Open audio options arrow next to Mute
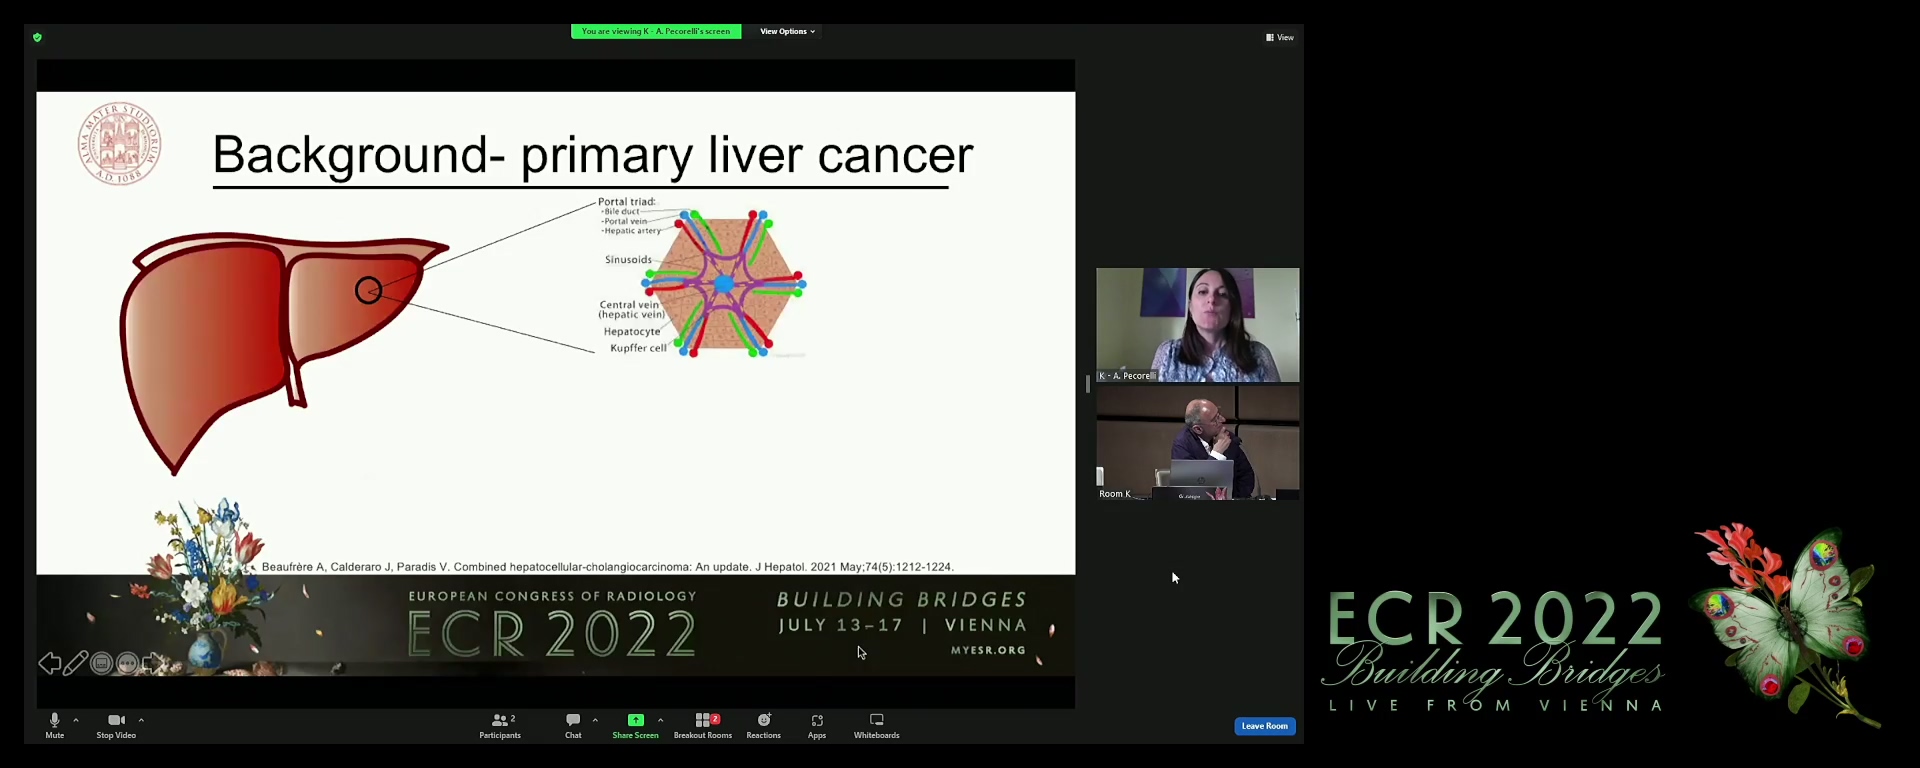 76,720
